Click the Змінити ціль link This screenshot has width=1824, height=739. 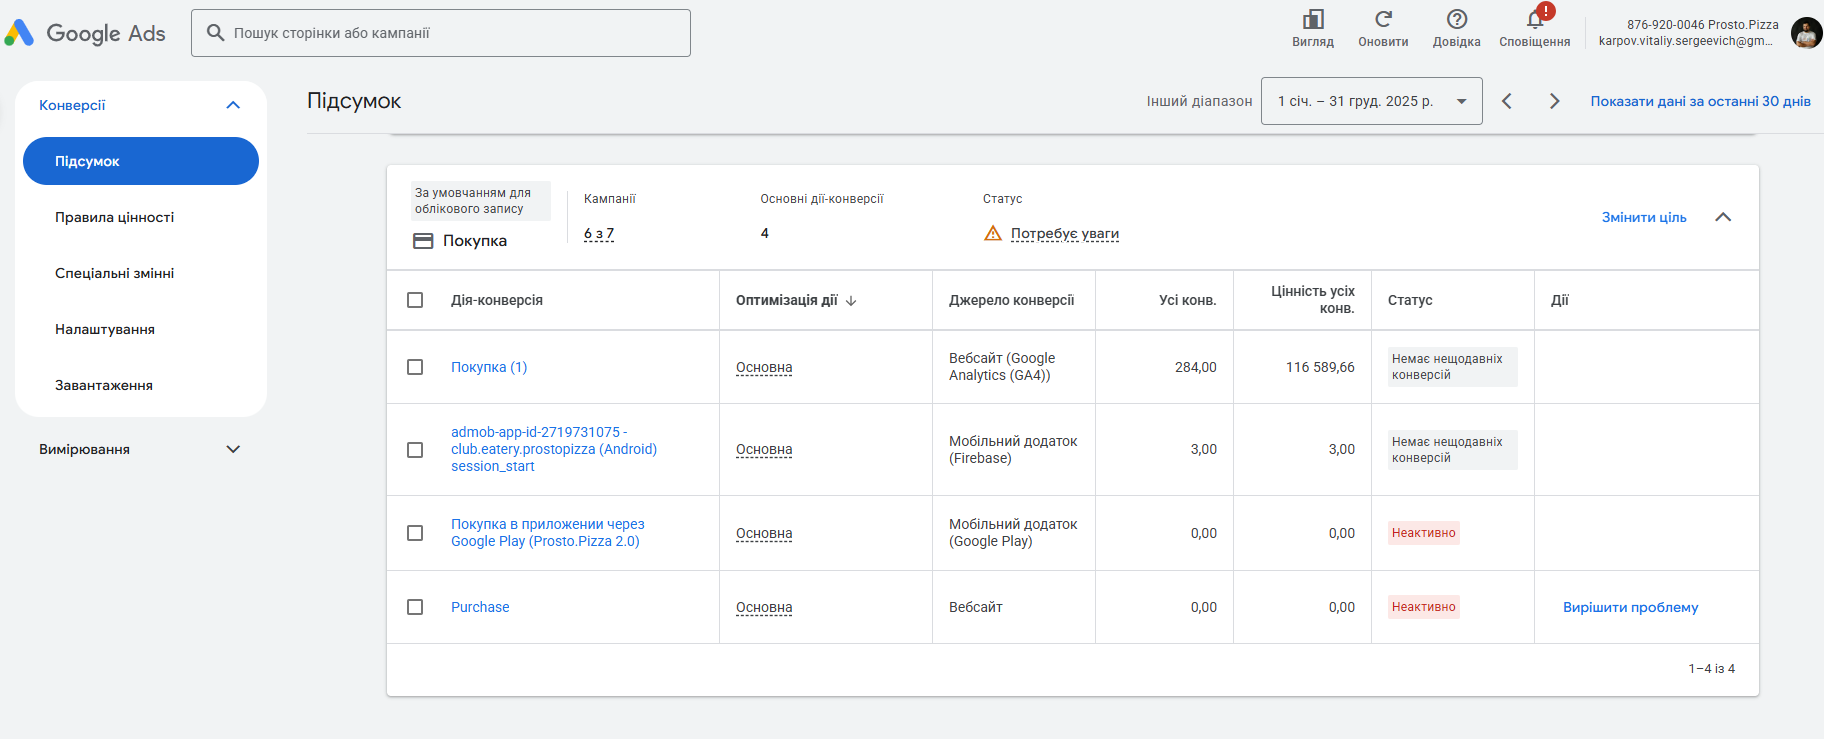pyautogui.click(x=1643, y=217)
